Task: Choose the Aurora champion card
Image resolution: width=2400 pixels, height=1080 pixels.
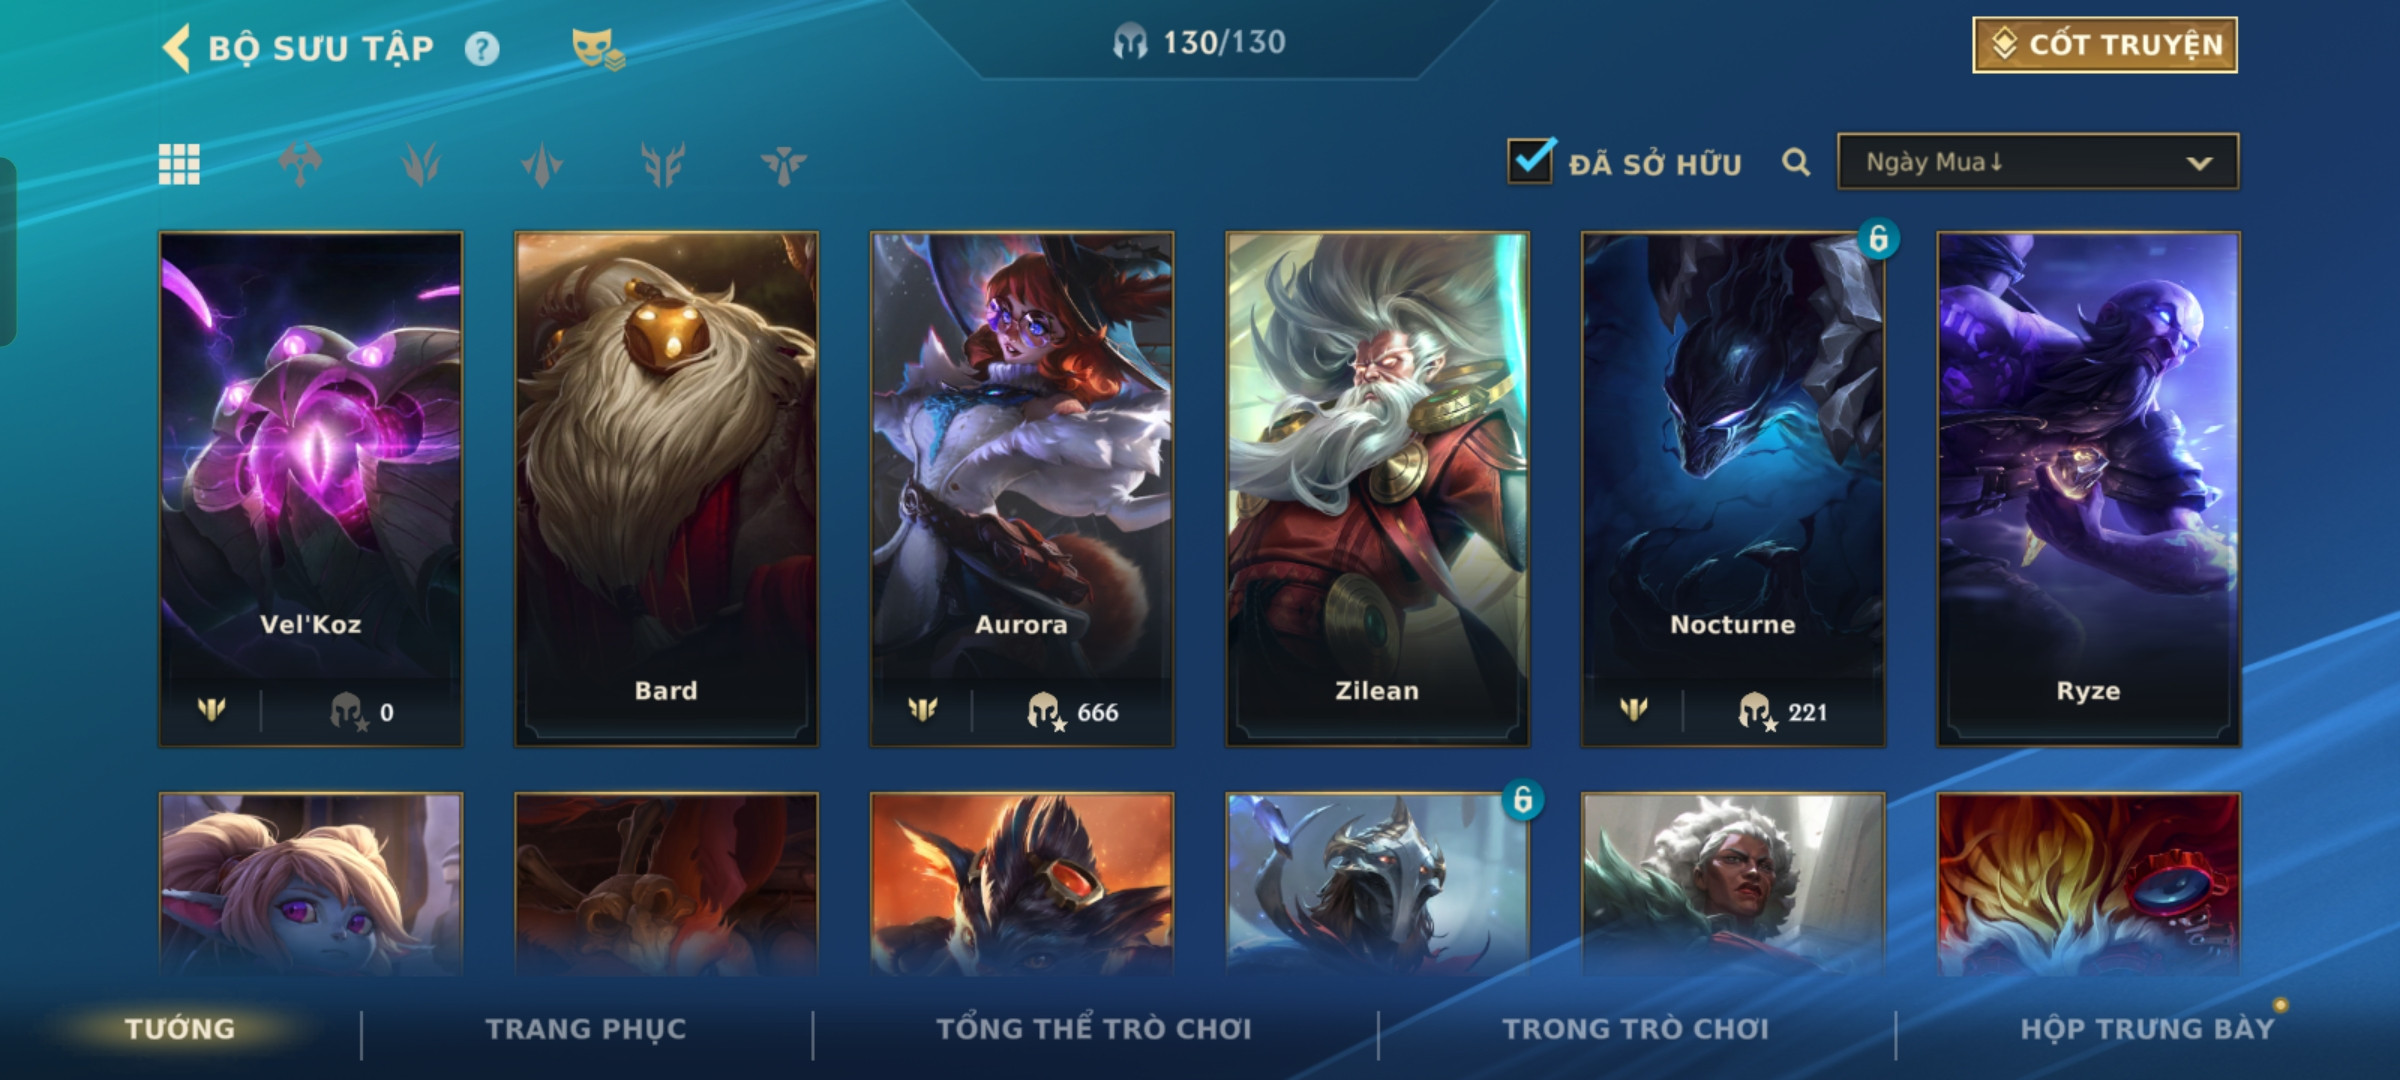Action: 1022,489
